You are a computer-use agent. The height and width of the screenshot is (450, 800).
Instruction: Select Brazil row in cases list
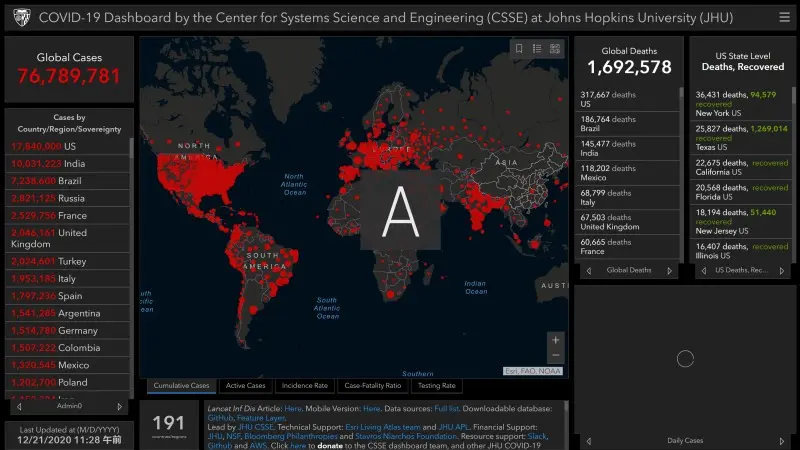tap(67, 181)
